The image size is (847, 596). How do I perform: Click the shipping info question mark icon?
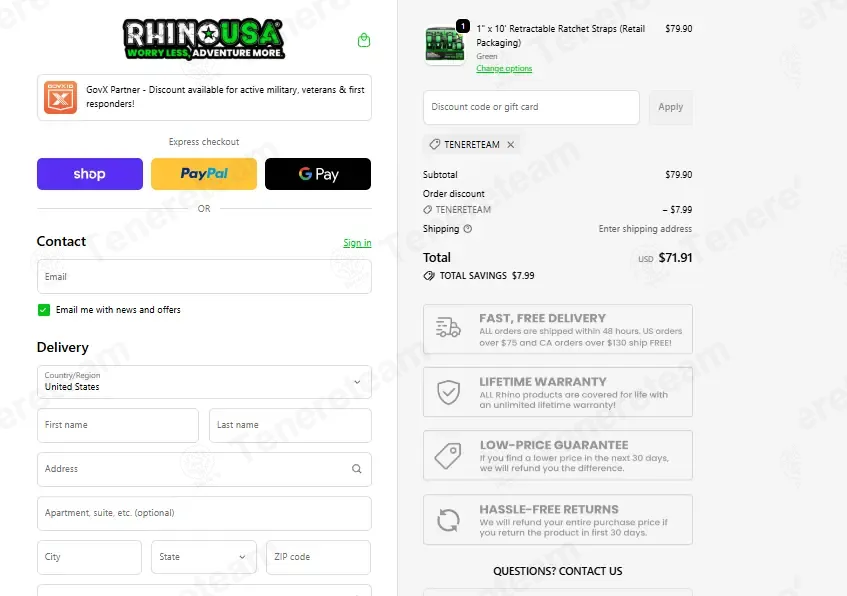point(468,229)
